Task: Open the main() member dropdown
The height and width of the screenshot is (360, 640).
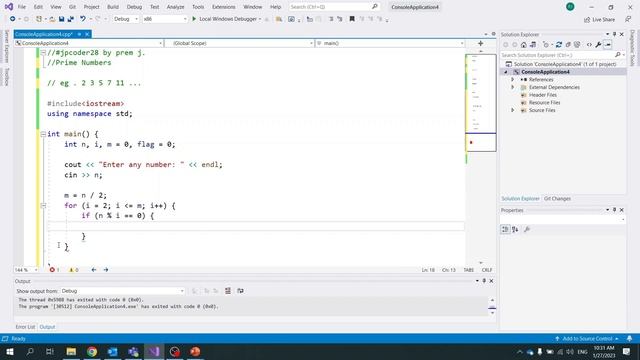Action: tap(390, 43)
